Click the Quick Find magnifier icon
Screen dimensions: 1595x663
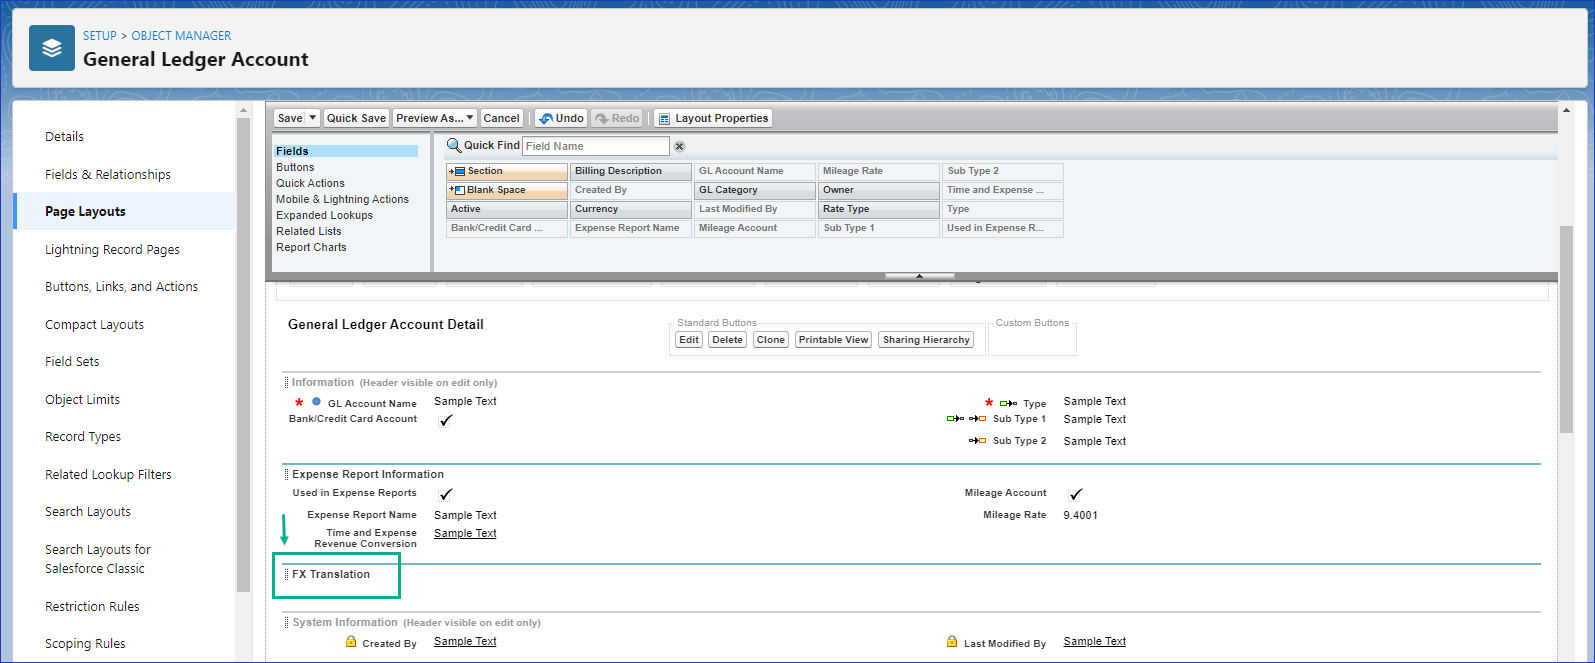[x=454, y=146]
